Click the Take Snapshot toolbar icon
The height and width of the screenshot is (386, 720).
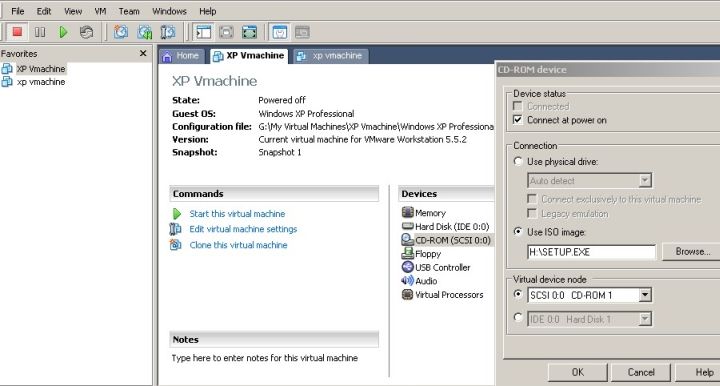tap(121, 32)
